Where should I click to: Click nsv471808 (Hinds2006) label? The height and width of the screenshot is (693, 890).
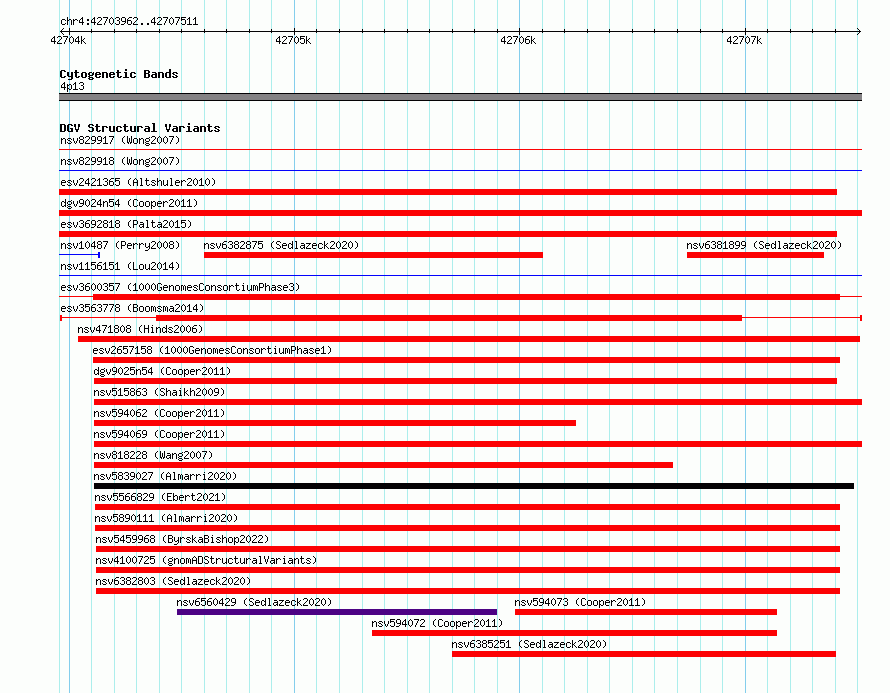pos(140,329)
